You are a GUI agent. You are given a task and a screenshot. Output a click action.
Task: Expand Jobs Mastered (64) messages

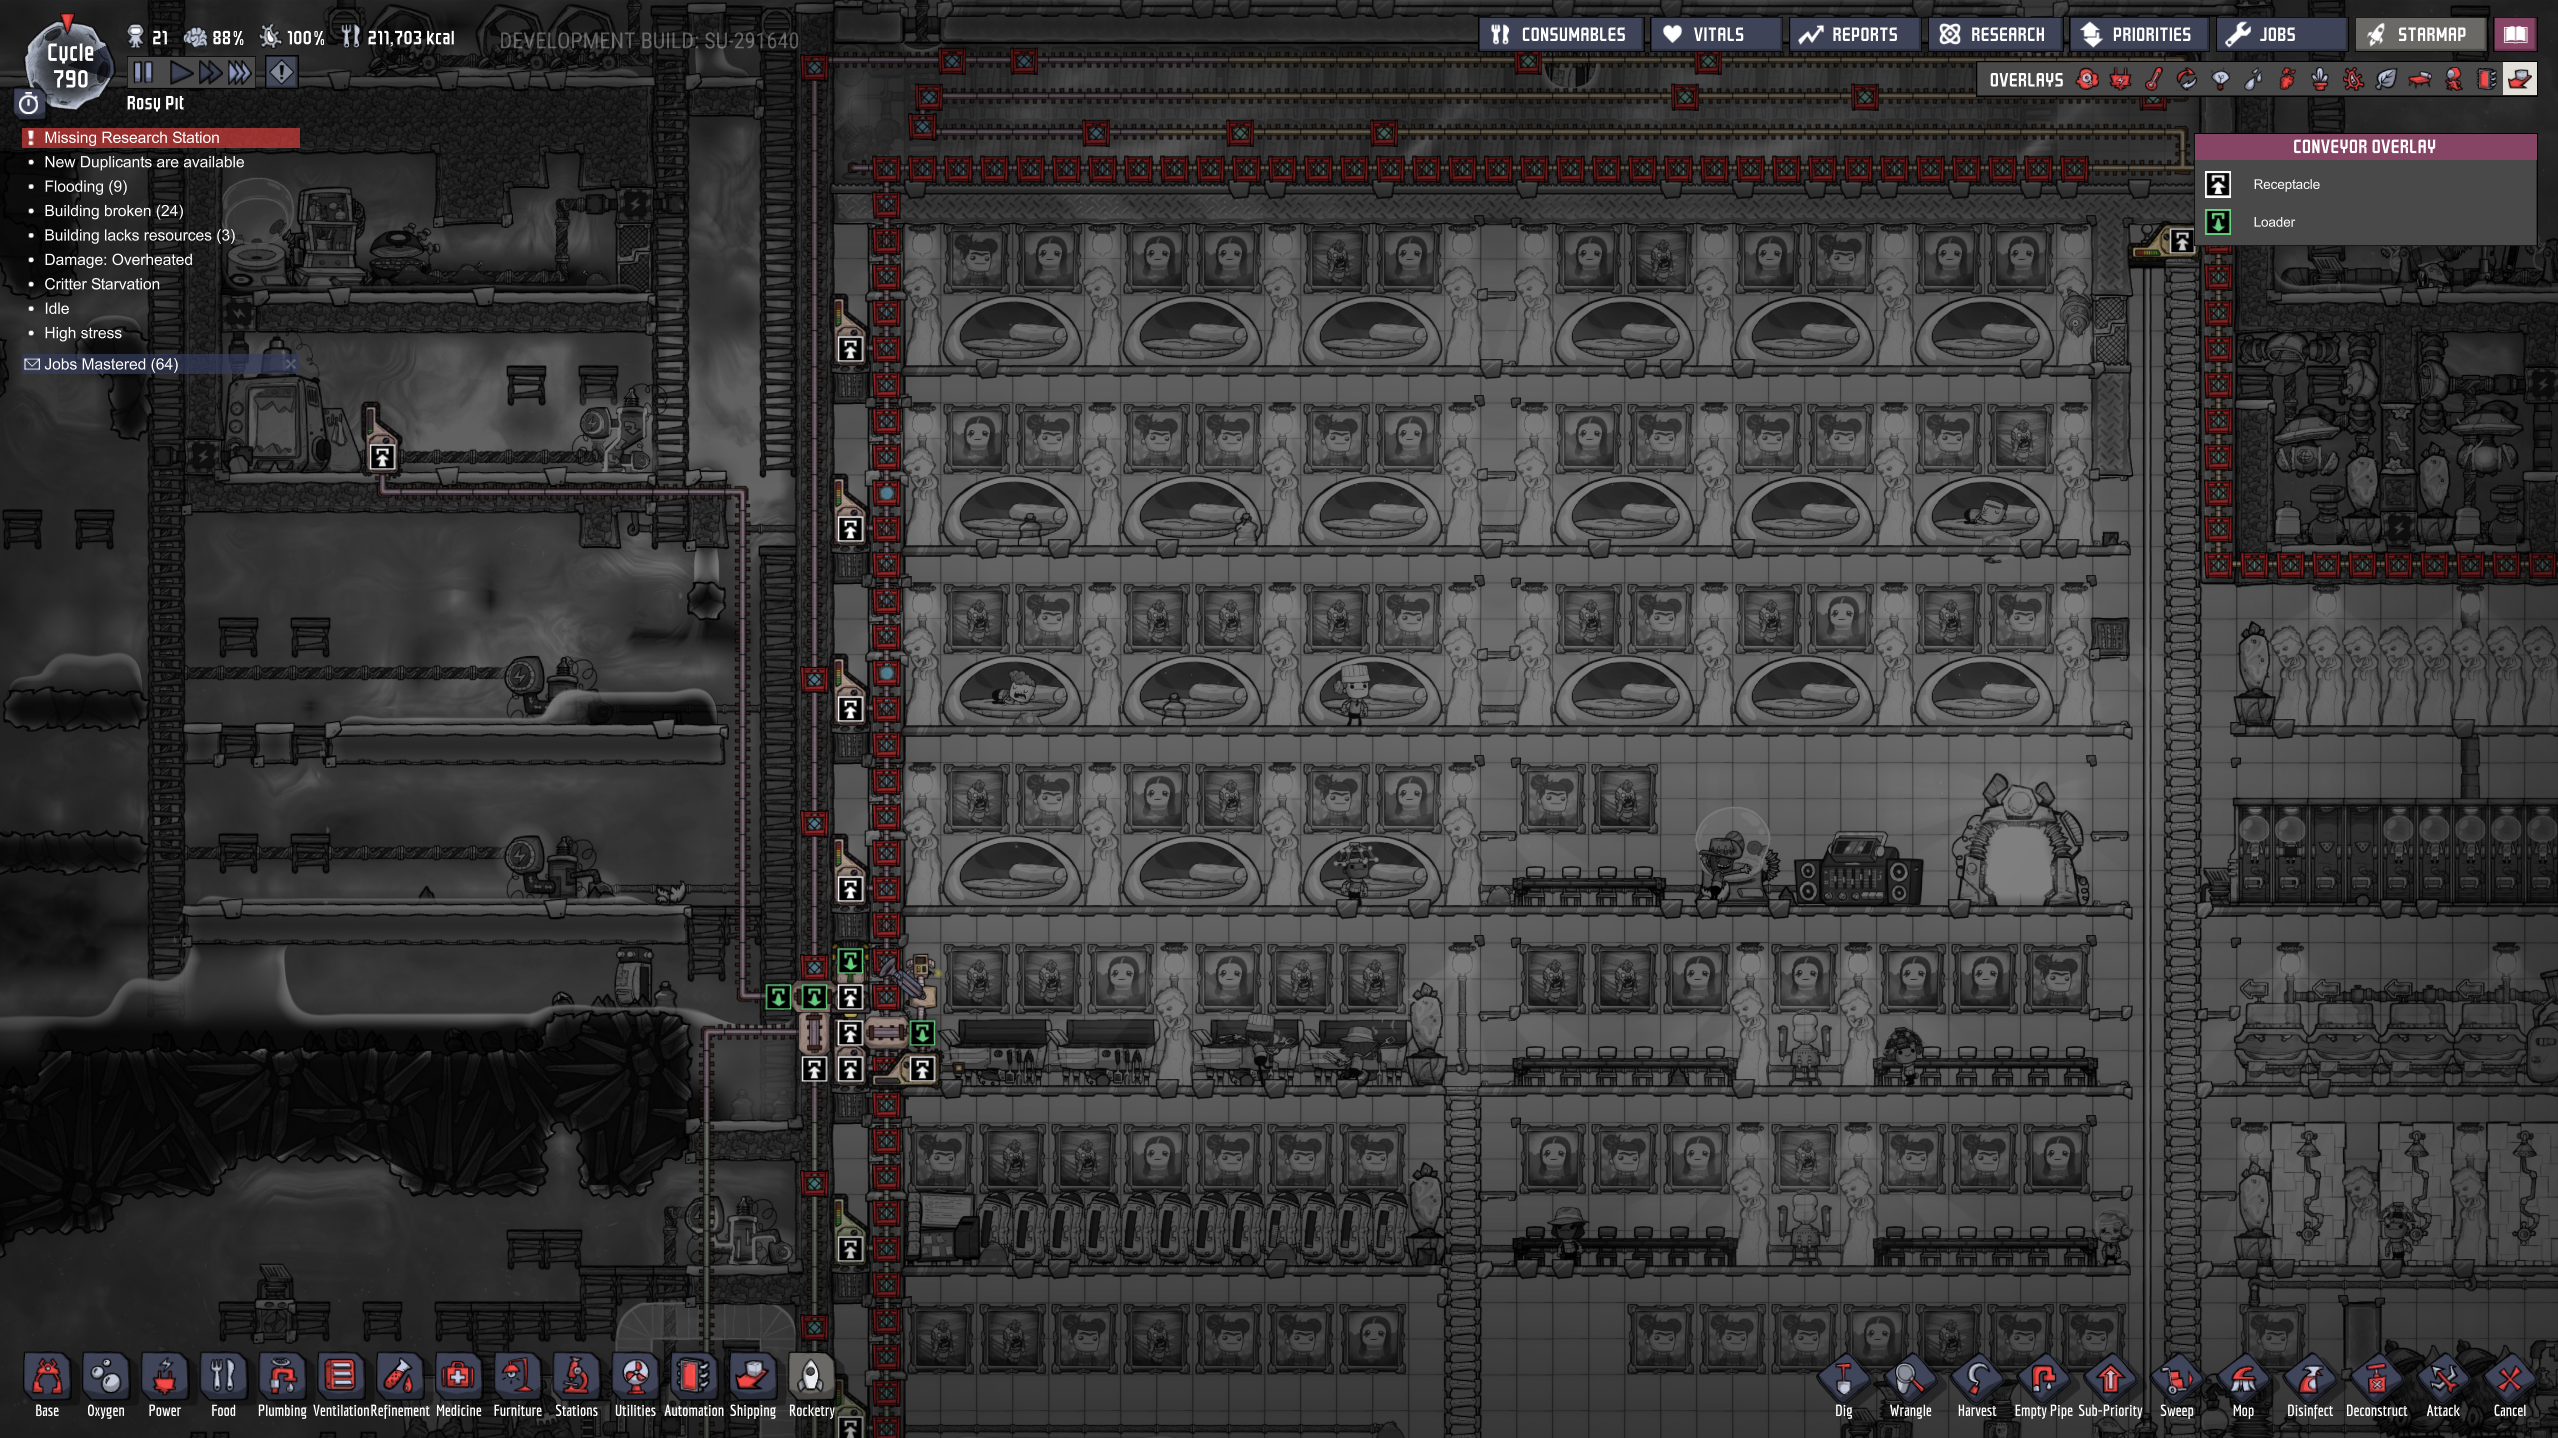(x=111, y=364)
